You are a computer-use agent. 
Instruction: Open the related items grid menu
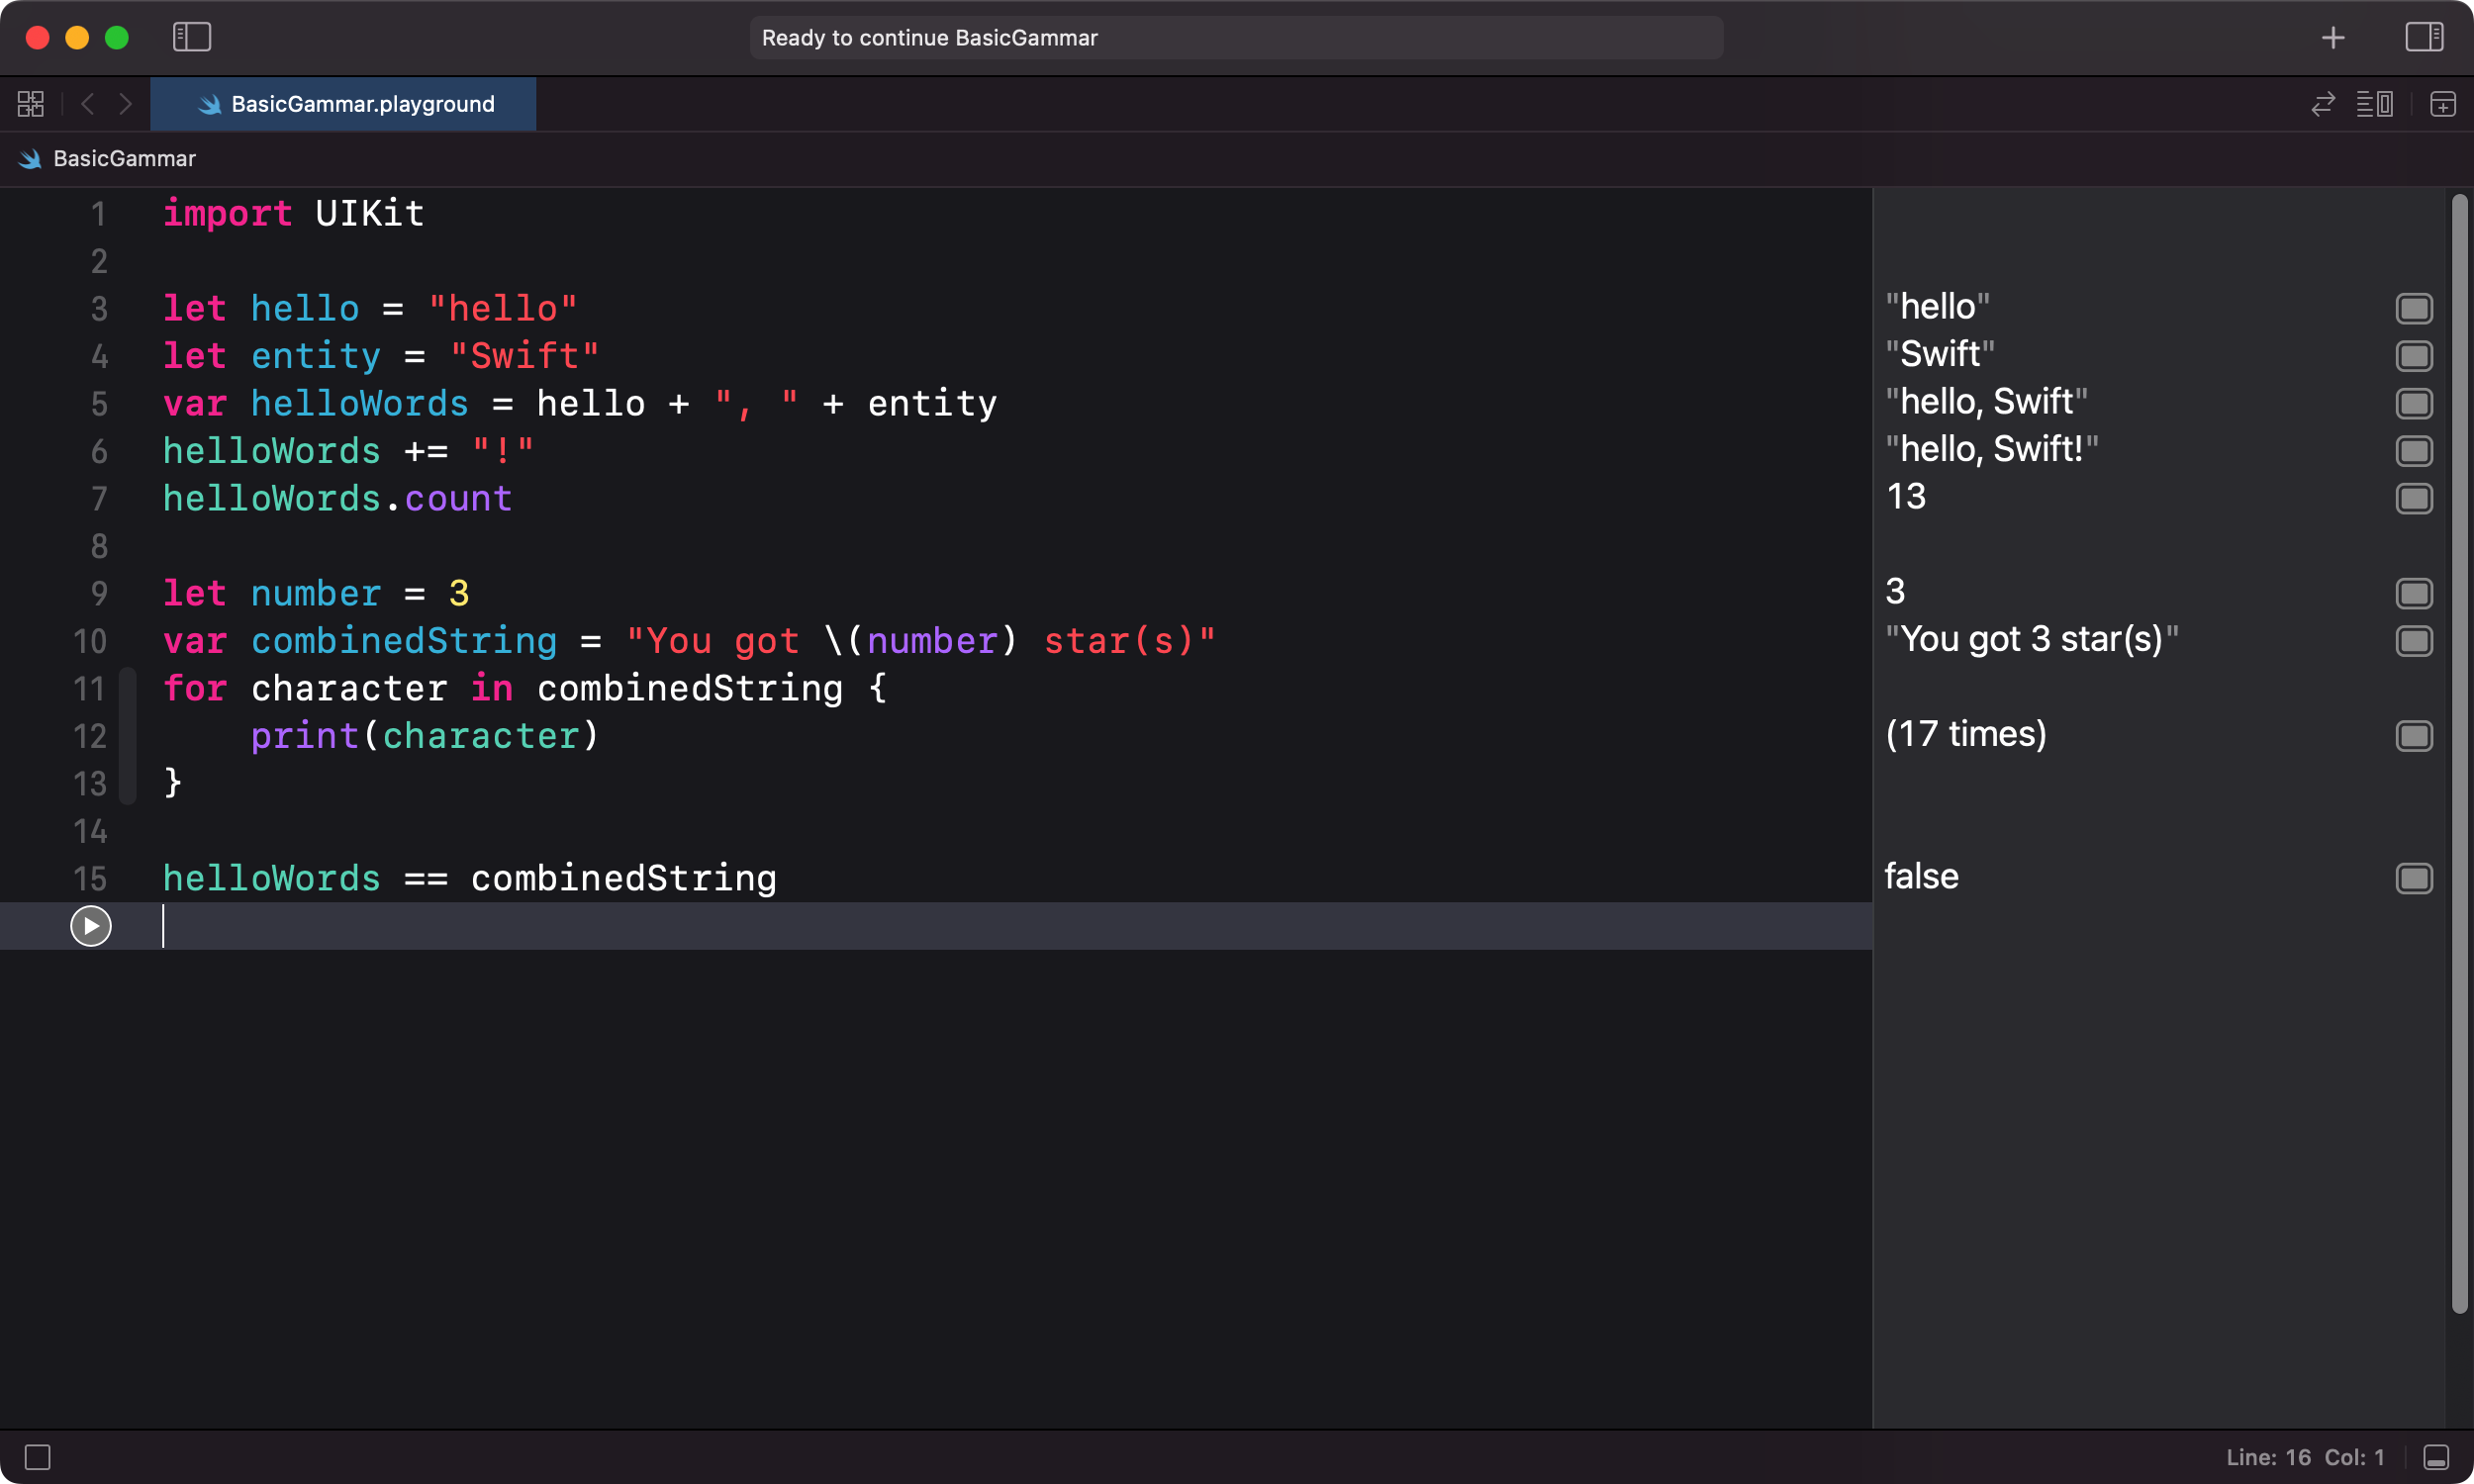(31, 104)
